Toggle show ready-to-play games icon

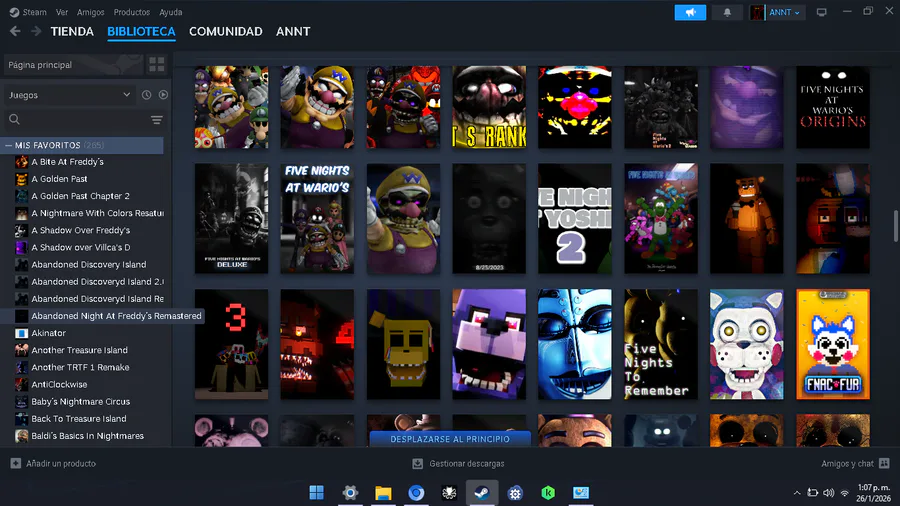pos(163,95)
